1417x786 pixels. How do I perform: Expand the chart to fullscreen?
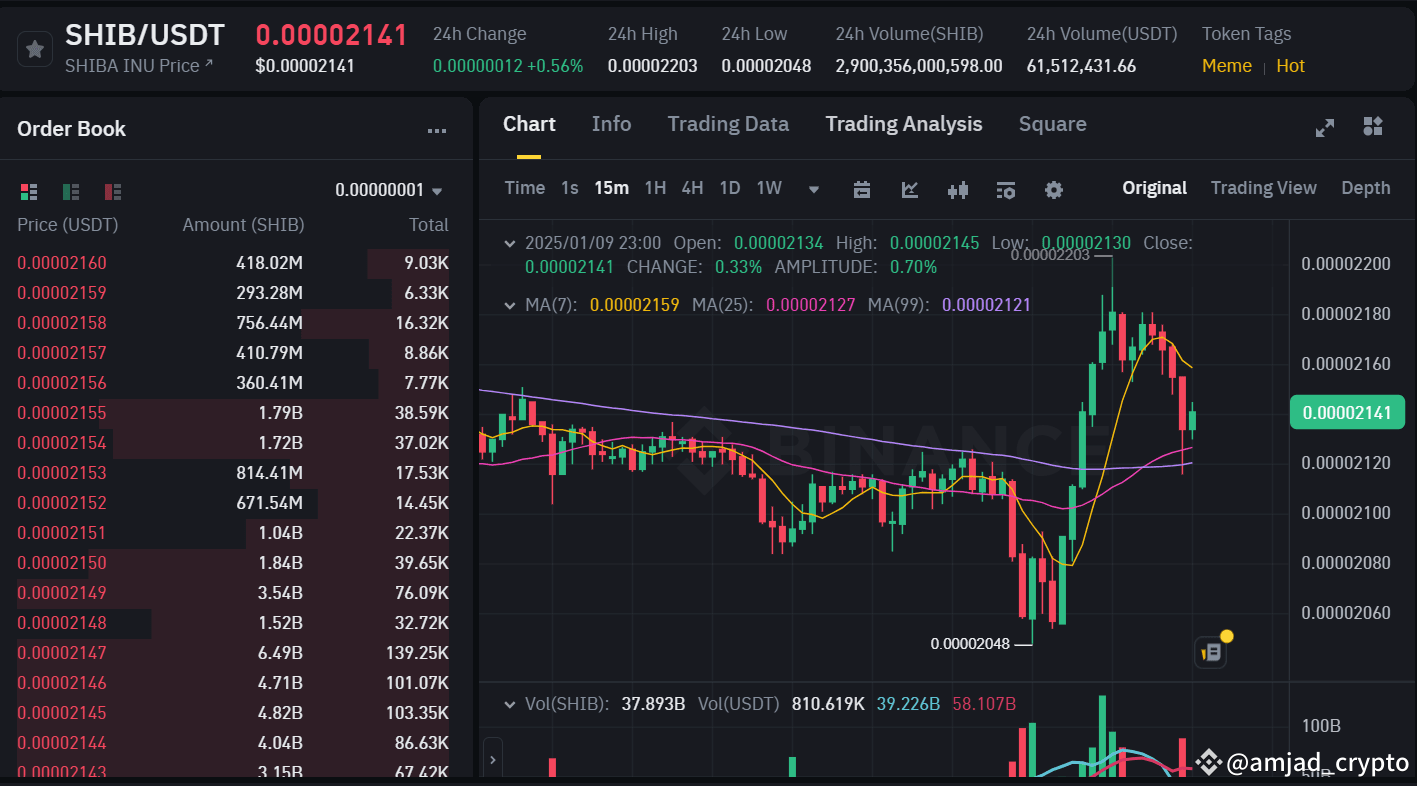[x=1325, y=127]
